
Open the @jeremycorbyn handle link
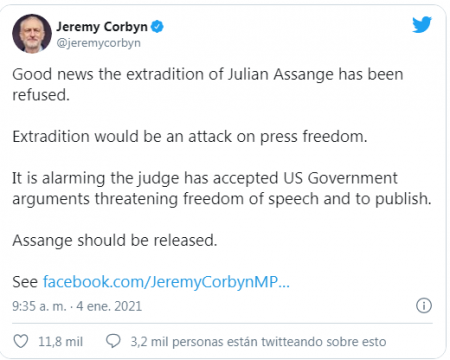[98, 43]
